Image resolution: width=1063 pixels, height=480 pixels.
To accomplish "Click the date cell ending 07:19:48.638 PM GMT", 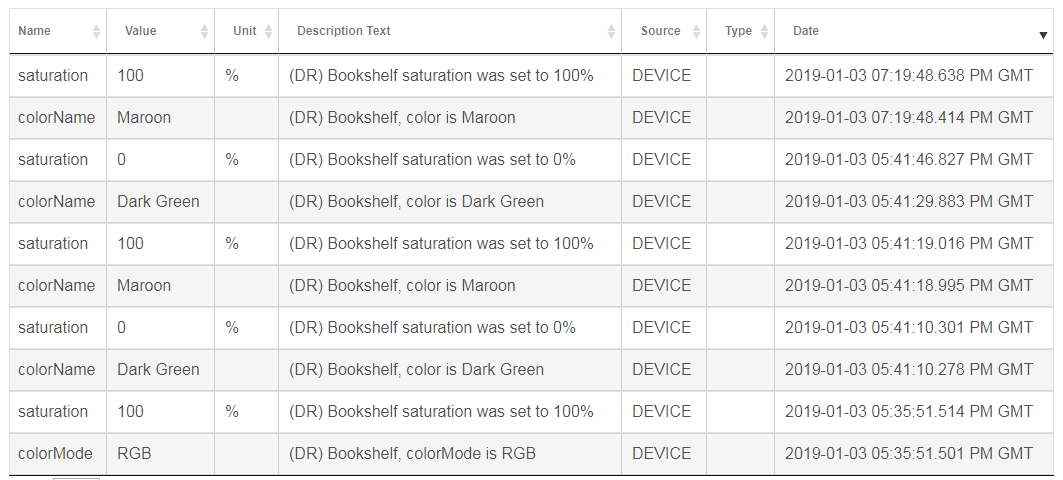I will coord(908,76).
